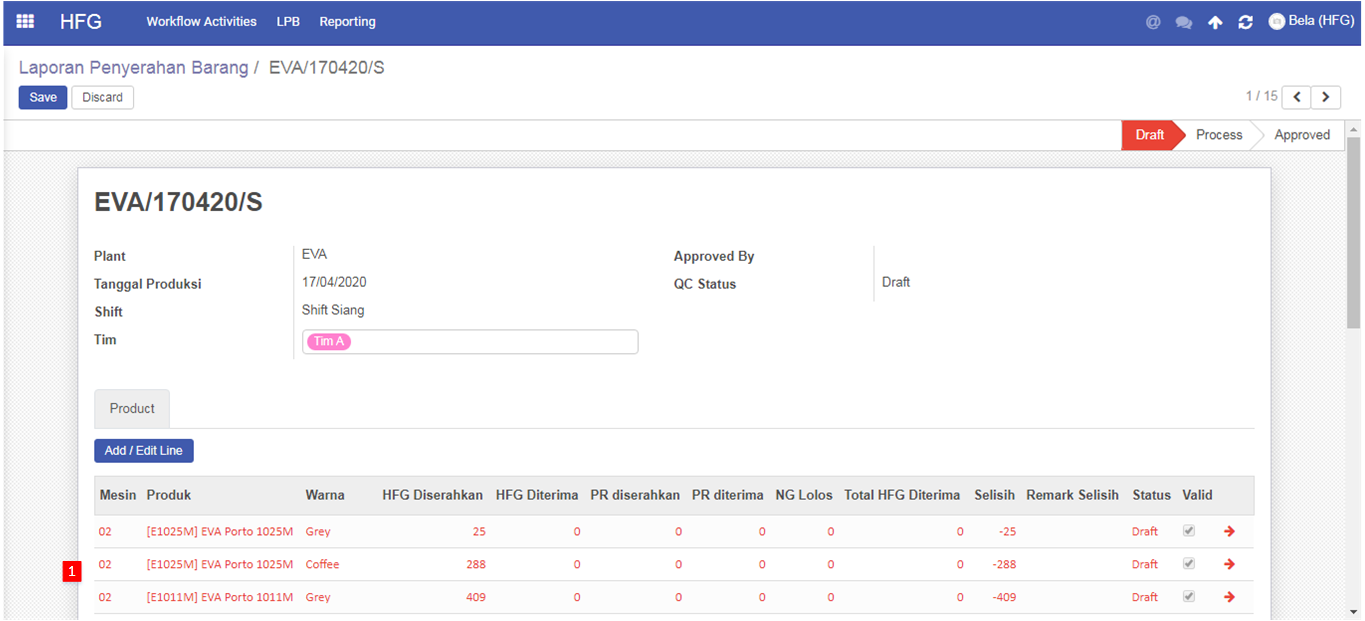The height and width of the screenshot is (621, 1365).
Task: Click the Save button
Action: [43, 97]
